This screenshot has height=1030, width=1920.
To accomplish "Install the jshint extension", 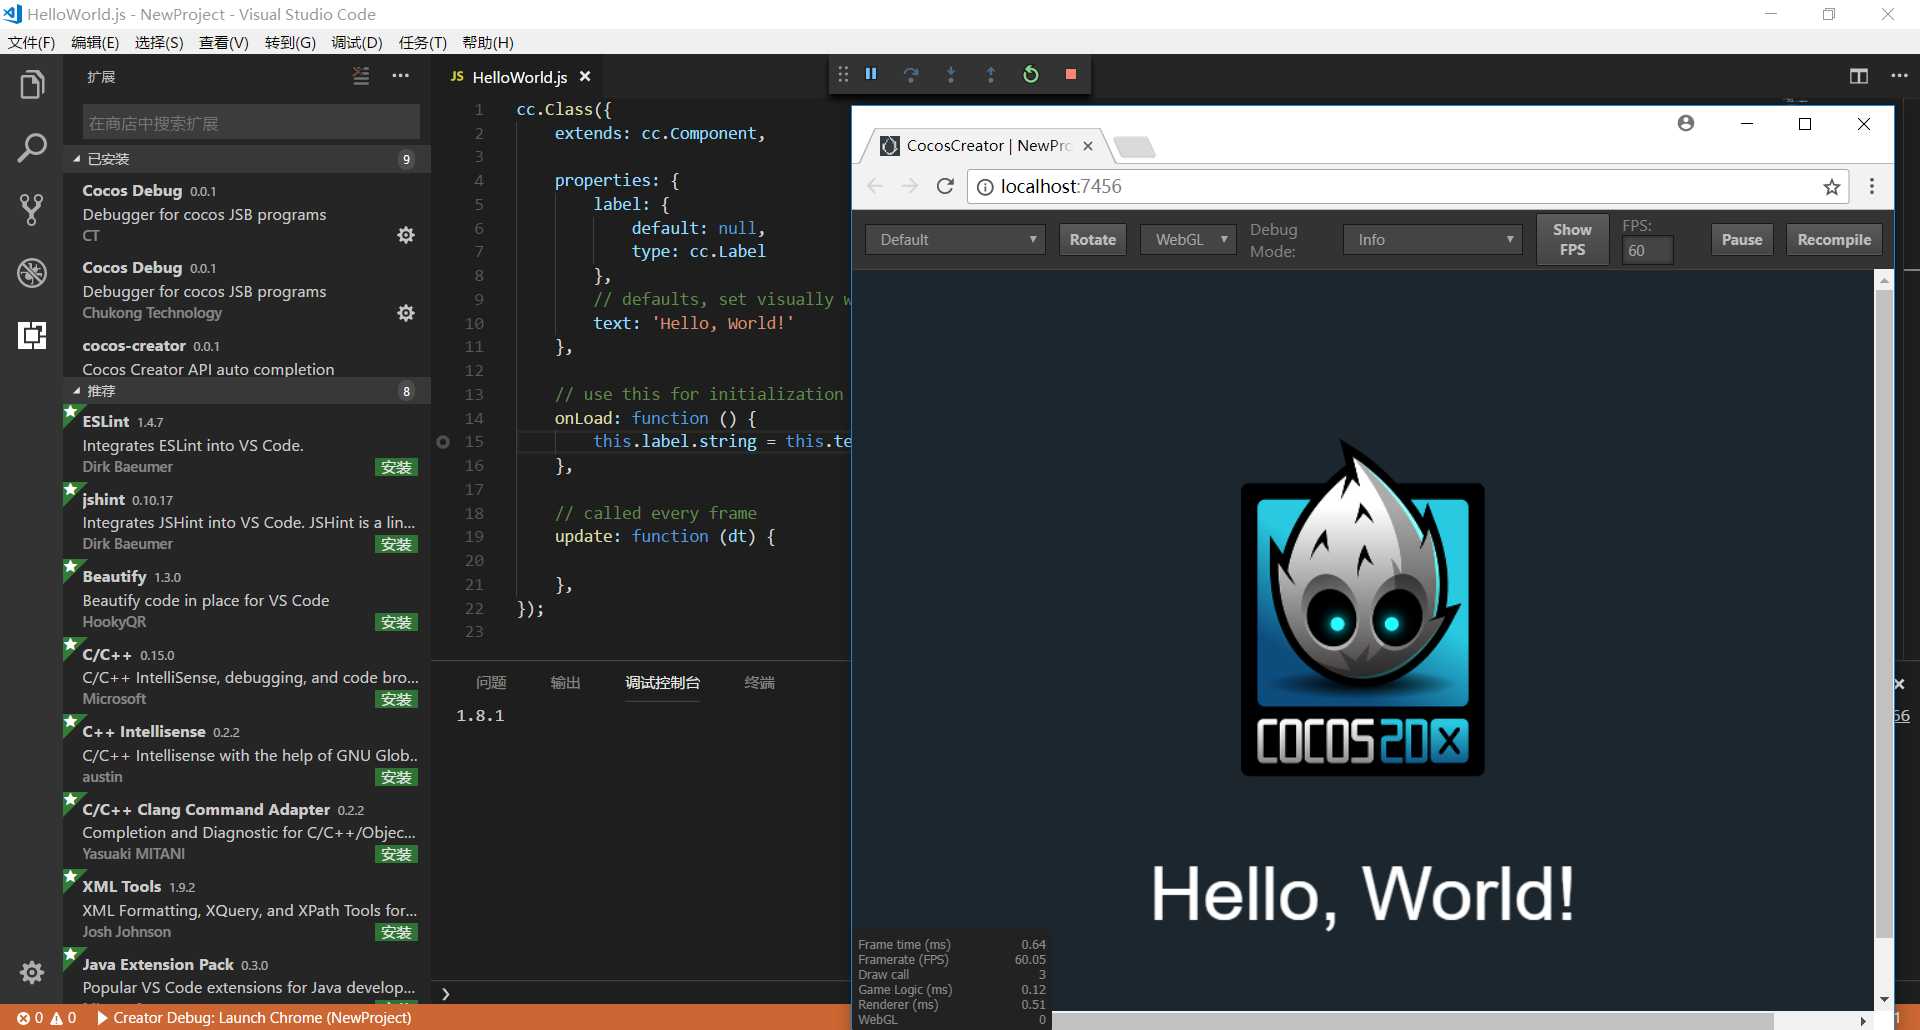I will coord(396,544).
